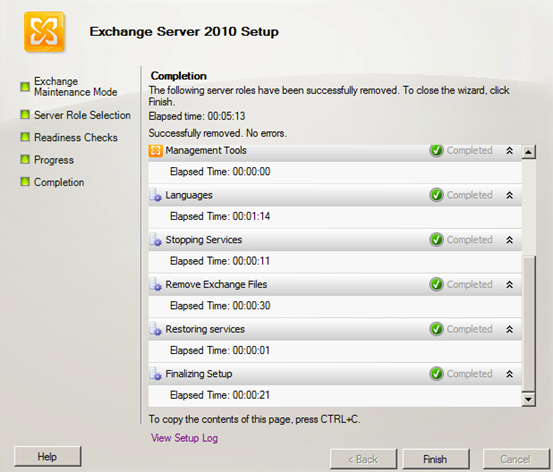This screenshot has height=472, width=553.
Task: Collapse the Restoring services section
Action: [509, 329]
